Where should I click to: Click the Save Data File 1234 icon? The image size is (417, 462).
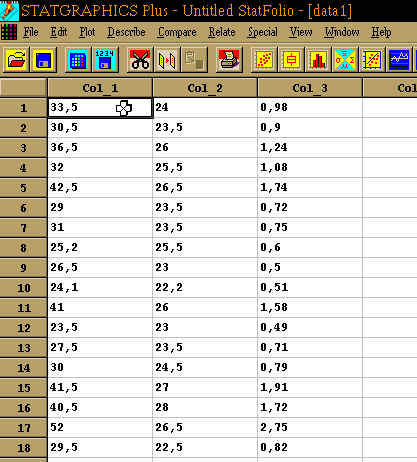tap(105, 60)
